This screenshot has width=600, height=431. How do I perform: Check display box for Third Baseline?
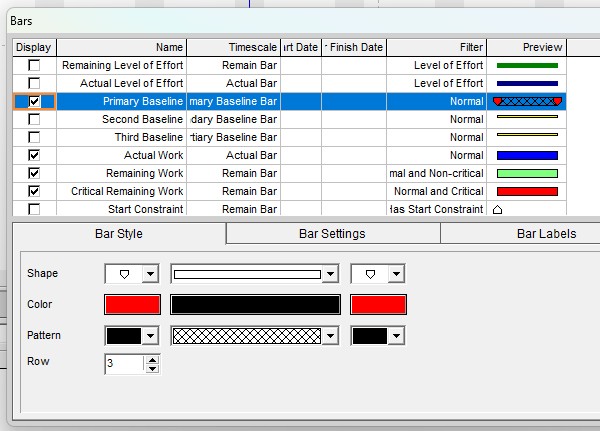[34, 137]
